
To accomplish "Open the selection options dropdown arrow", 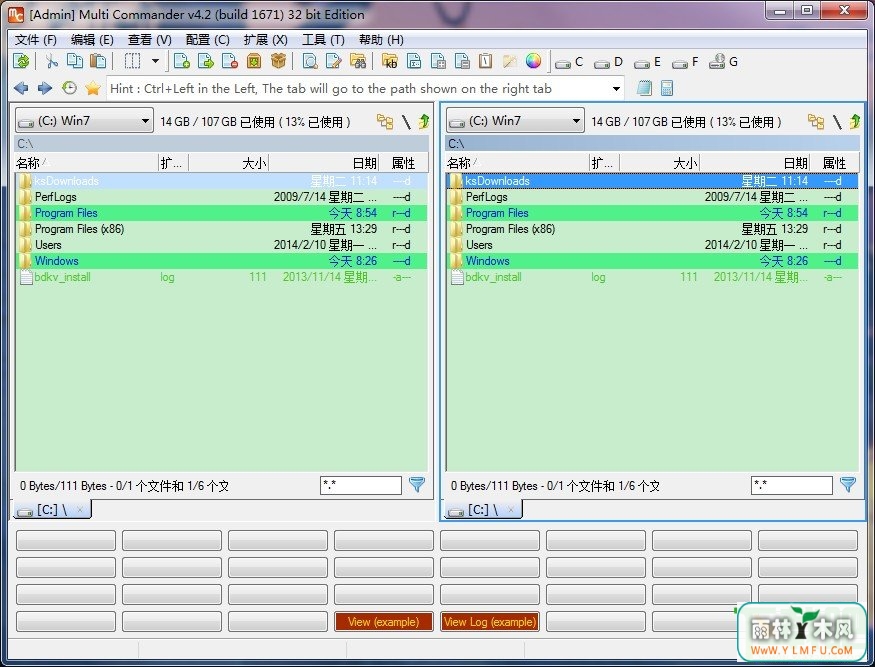I will pos(156,61).
